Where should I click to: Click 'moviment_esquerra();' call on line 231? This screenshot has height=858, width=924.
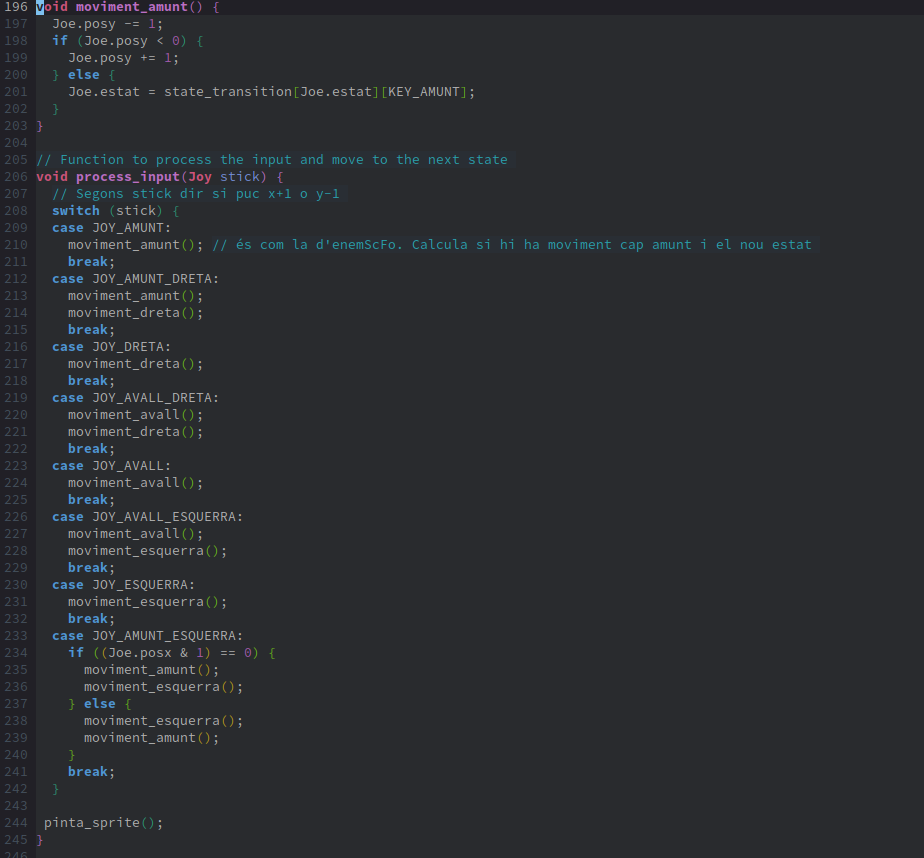[147, 602]
